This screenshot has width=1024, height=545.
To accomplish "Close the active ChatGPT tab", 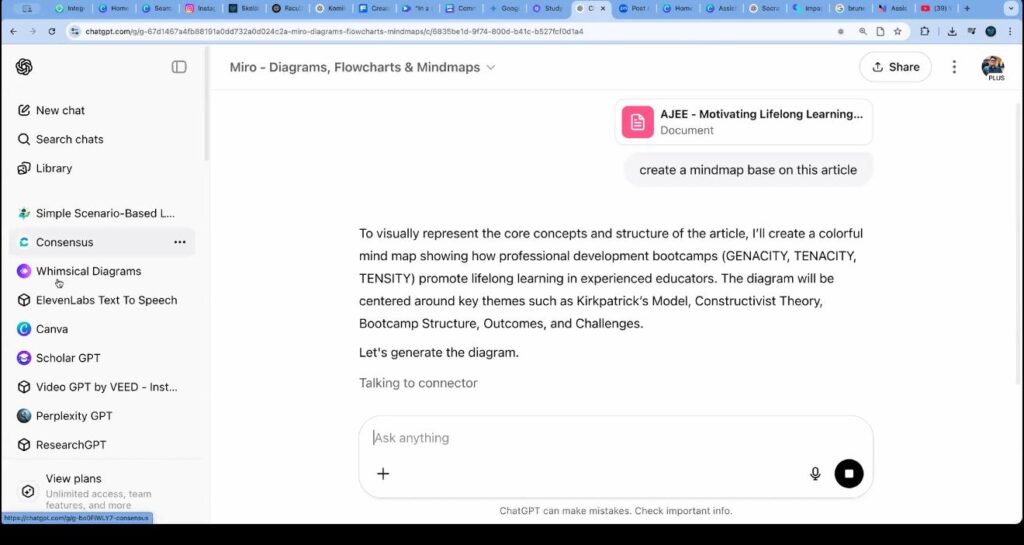I will point(602,8).
